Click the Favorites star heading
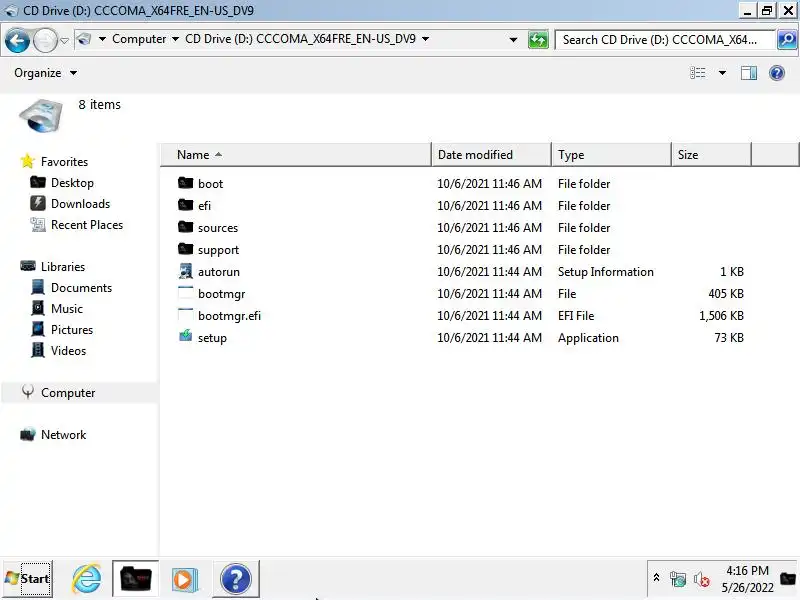 tap(55, 162)
